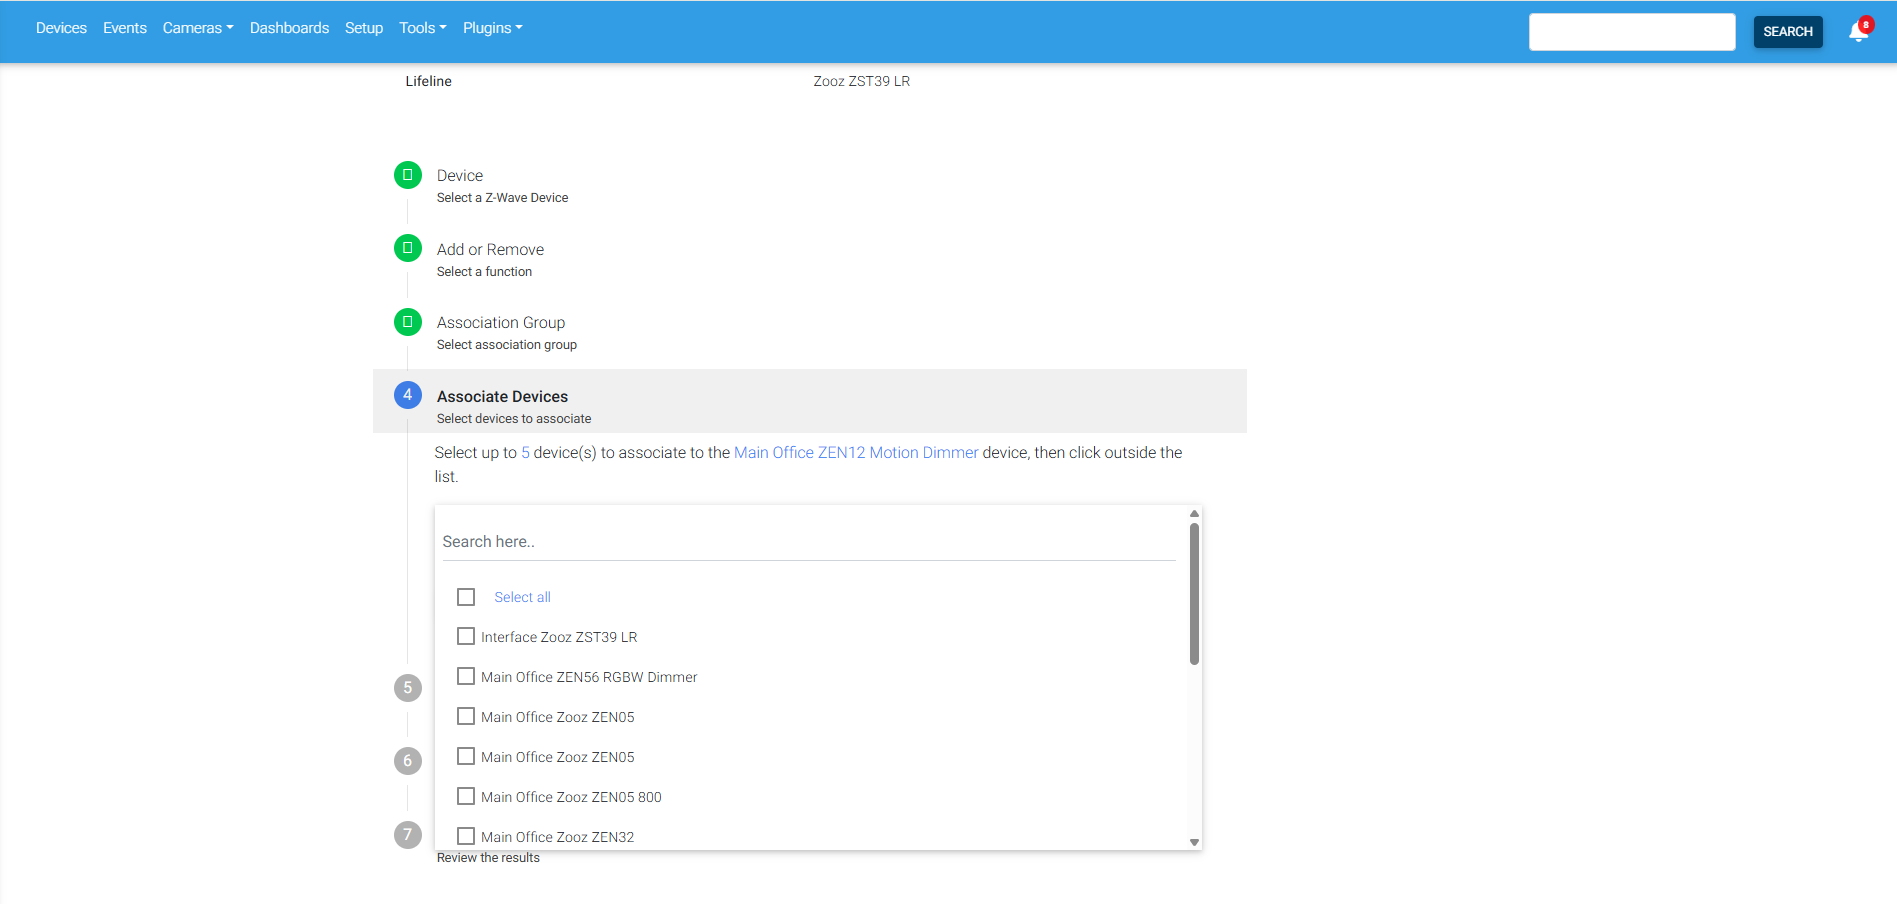Check Main Office ZEN56 RGBW Dimmer checkbox
The image size is (1897, 904).
(x=466, y=676)
